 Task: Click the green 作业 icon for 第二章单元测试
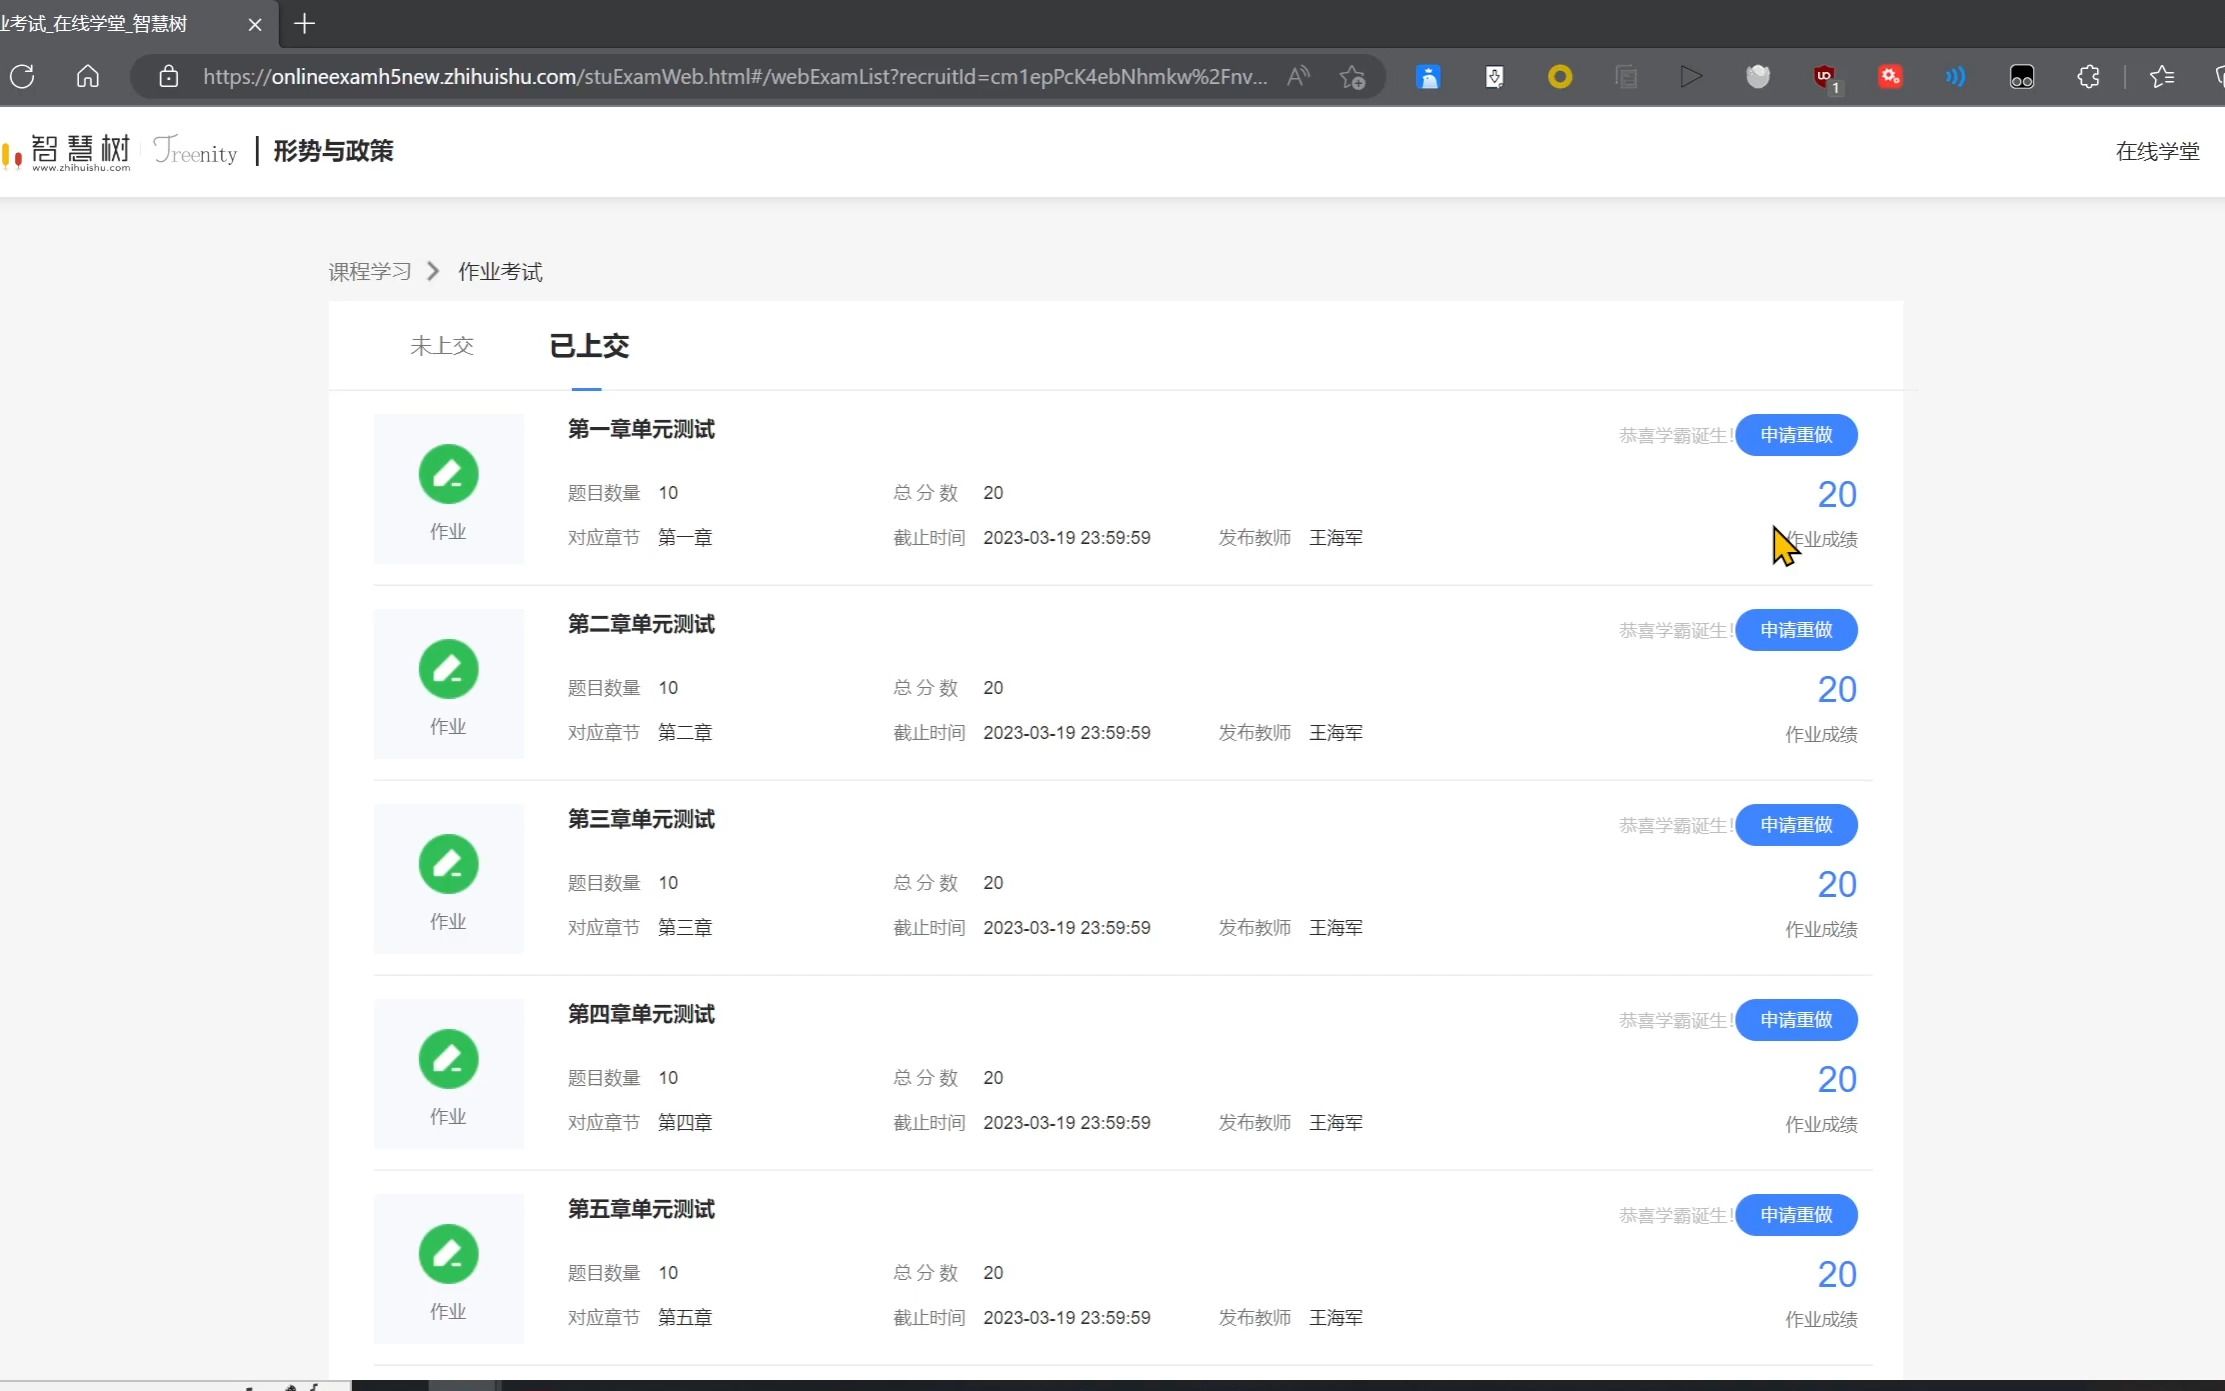pyautogui.click(x=448, y=669)
